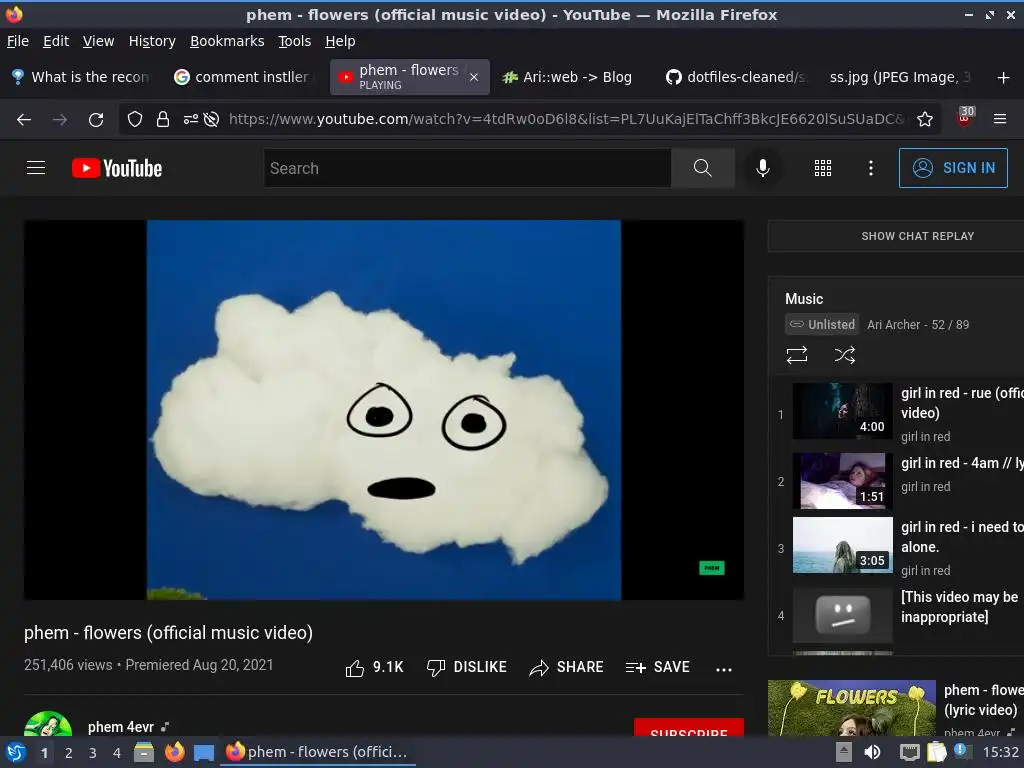Open a new browser tab
1024x768 pixels.
1003,78
